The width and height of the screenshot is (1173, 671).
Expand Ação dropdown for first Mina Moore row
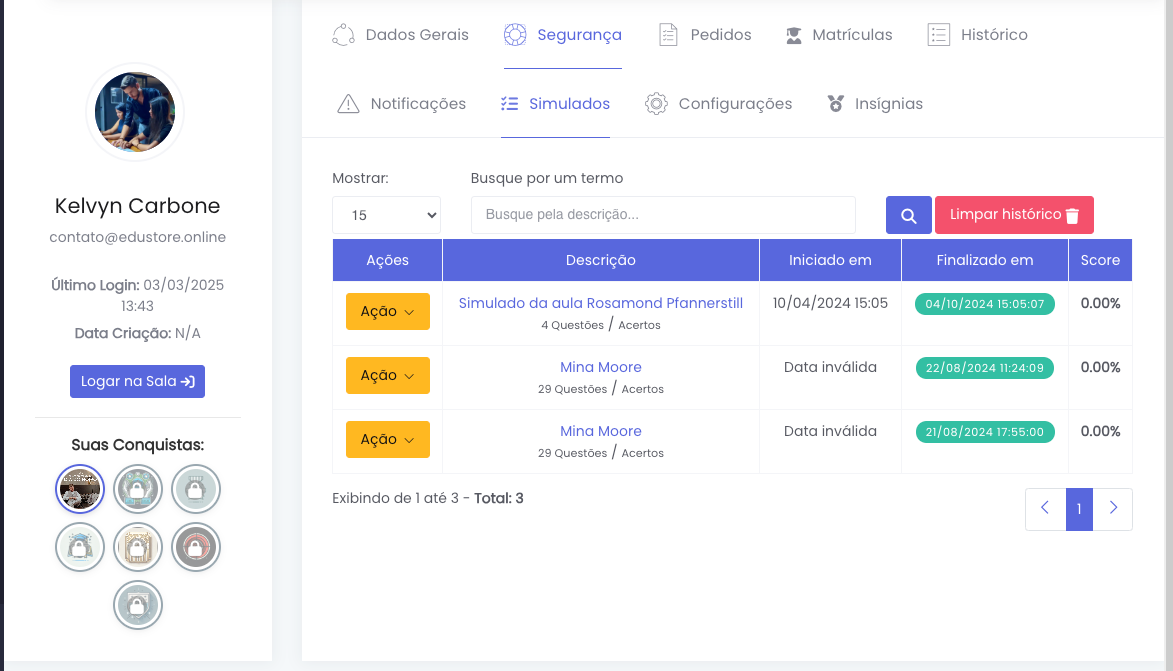[x=387, y=375]
